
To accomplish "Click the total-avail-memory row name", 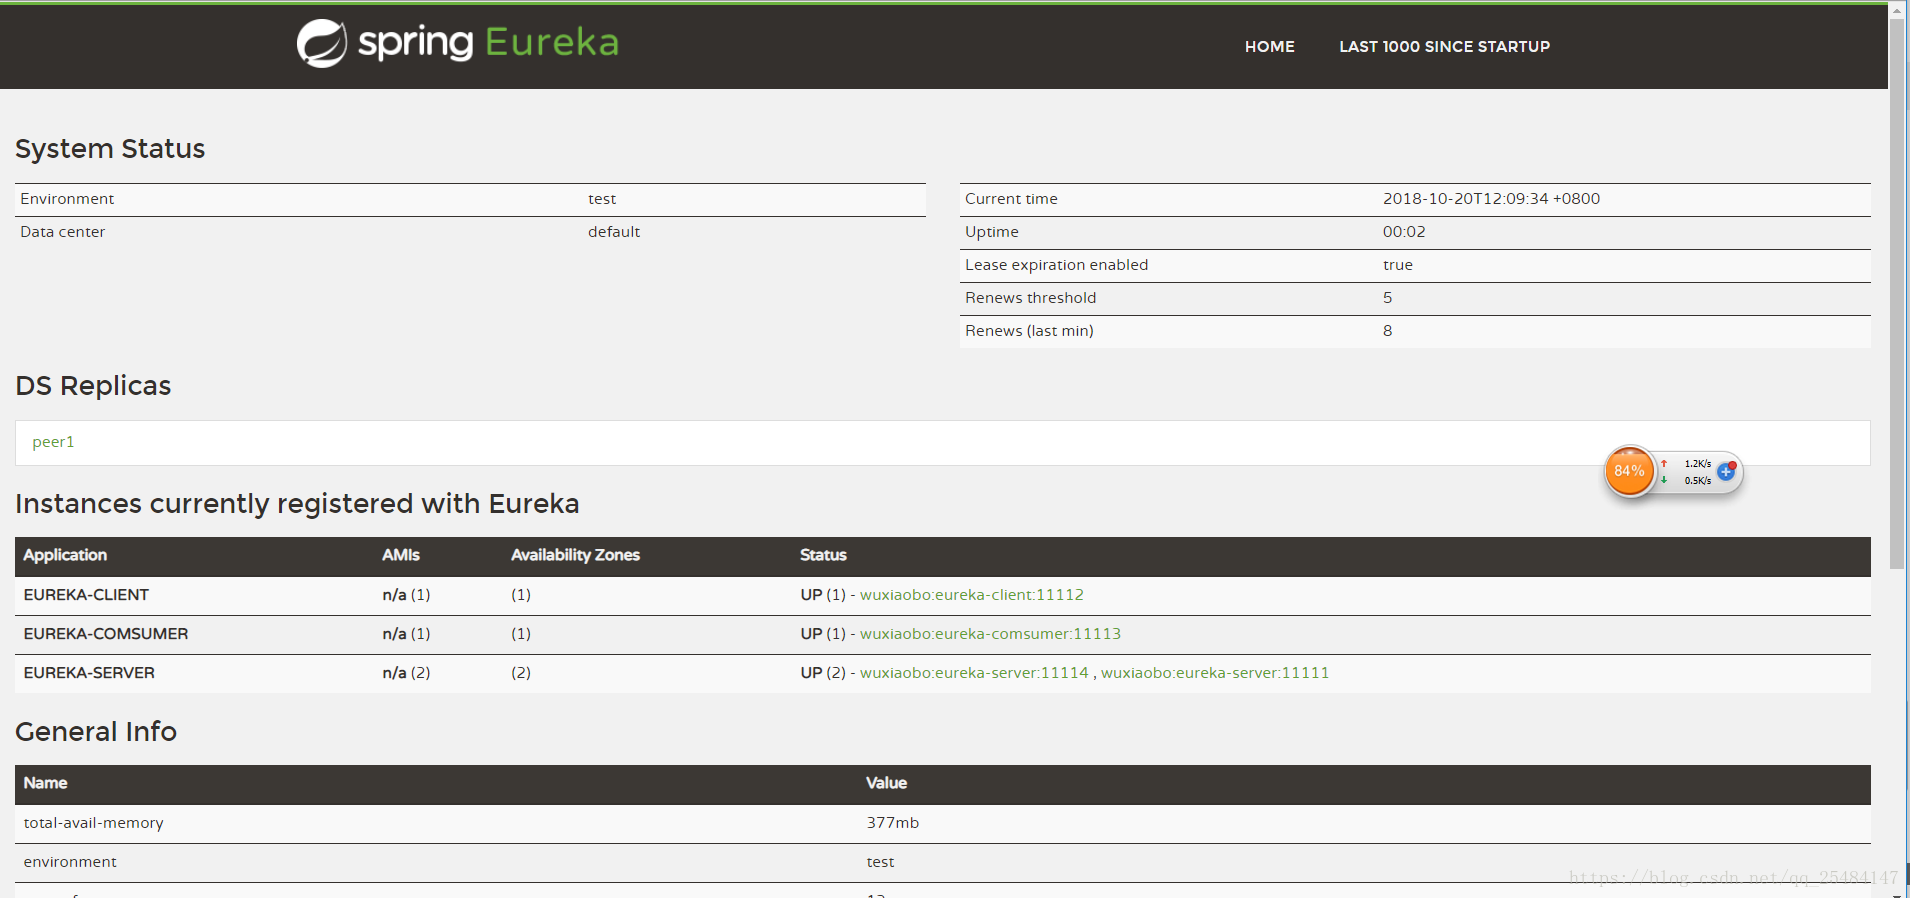I will point(93,823).
